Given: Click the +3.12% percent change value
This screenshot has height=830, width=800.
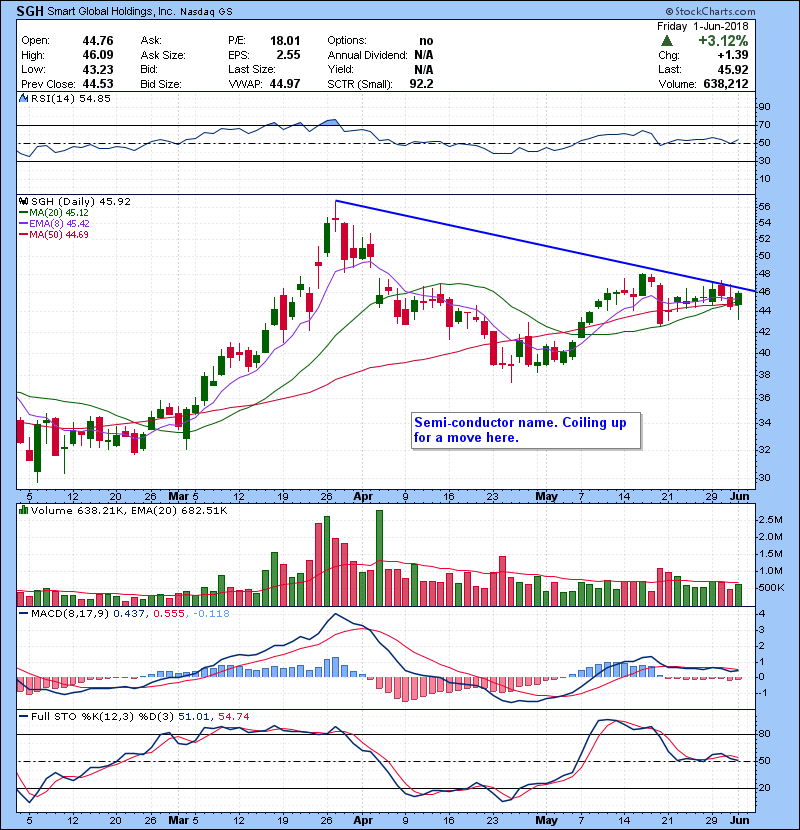Looking at the screenshot, I should [723, 41].
